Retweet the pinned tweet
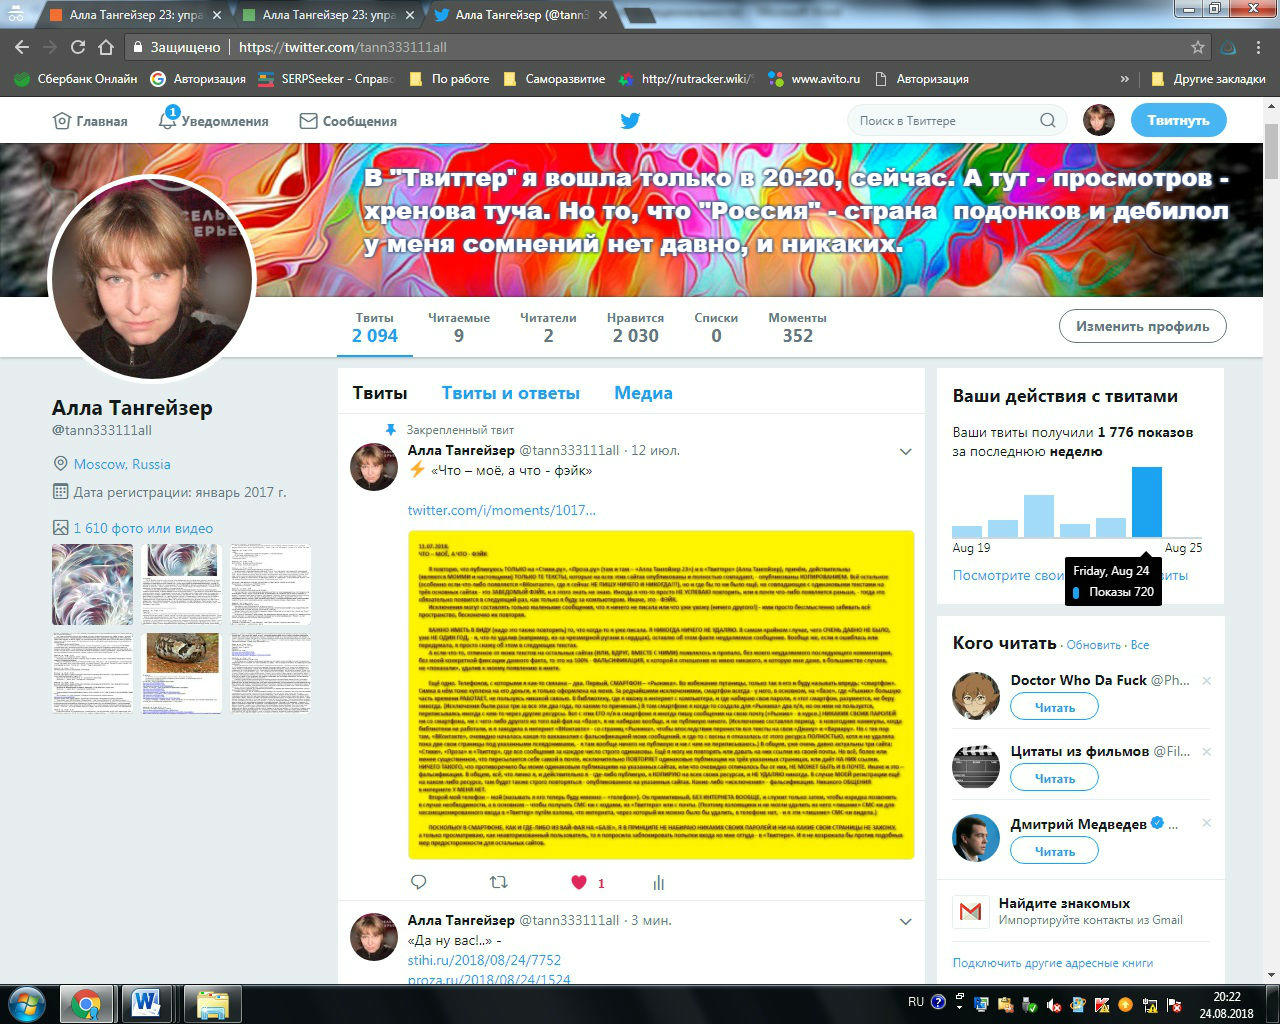 pos(498,882)
